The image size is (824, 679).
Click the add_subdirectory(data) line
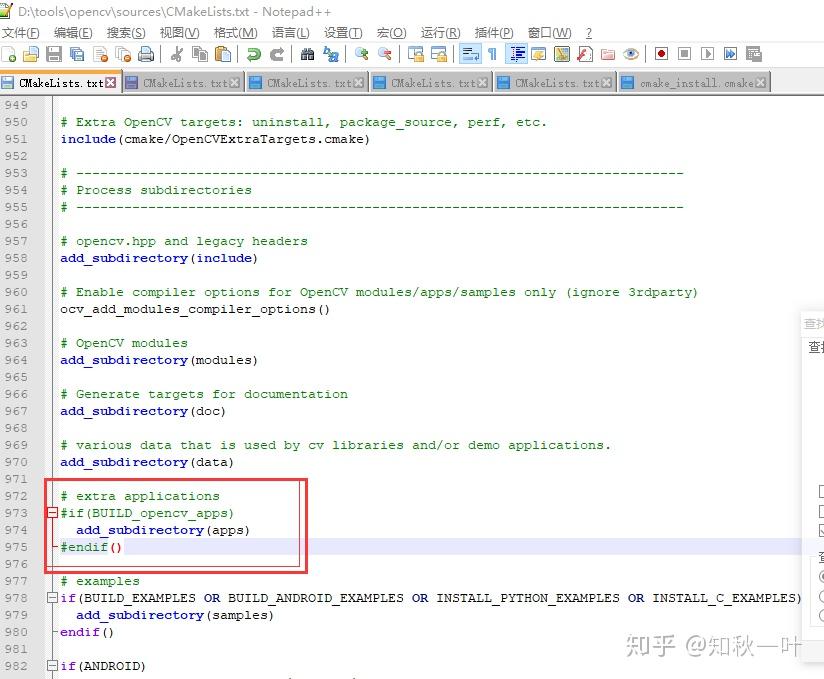pos(147,462)
